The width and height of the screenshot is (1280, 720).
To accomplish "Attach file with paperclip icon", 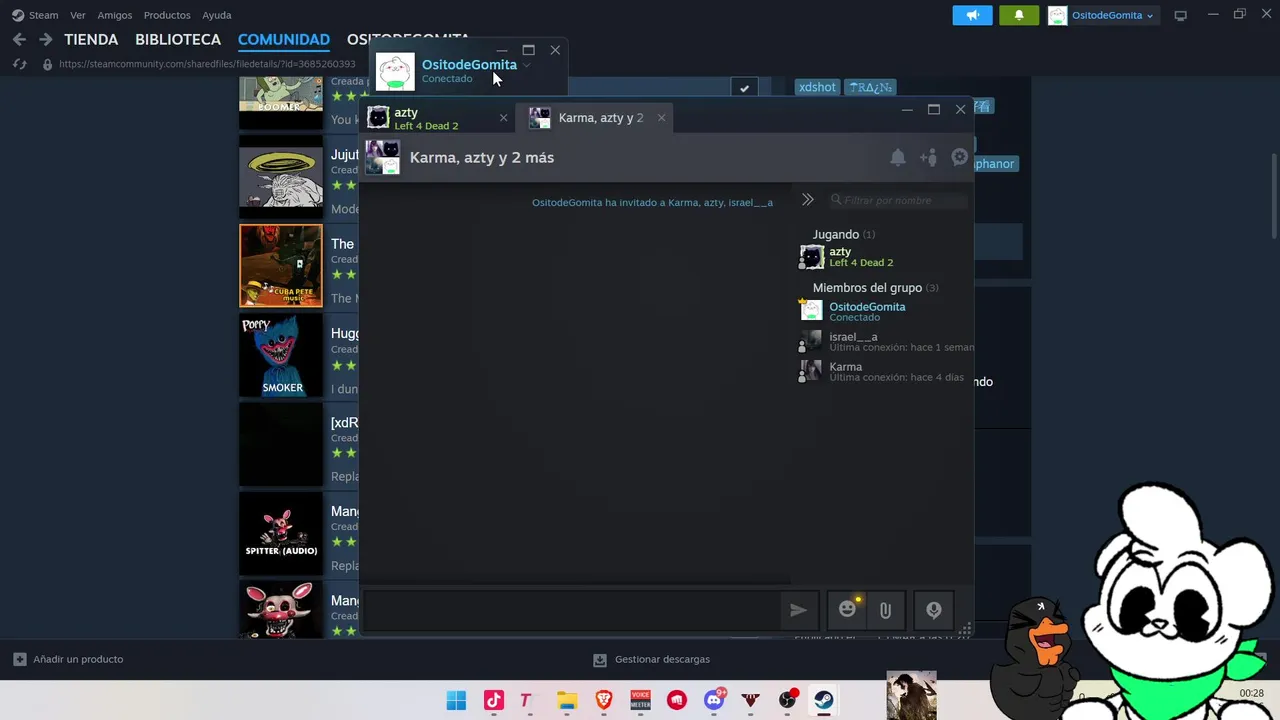I will tap(885, 610).
